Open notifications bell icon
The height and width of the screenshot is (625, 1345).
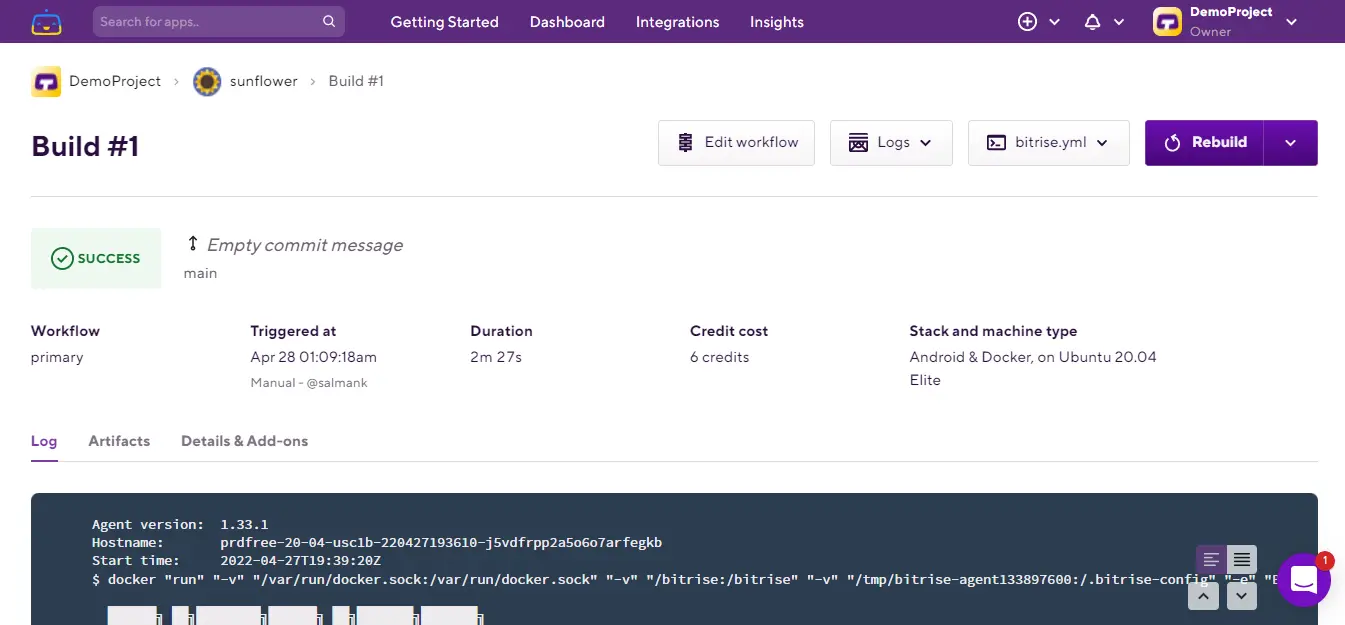click(1093, 22)
